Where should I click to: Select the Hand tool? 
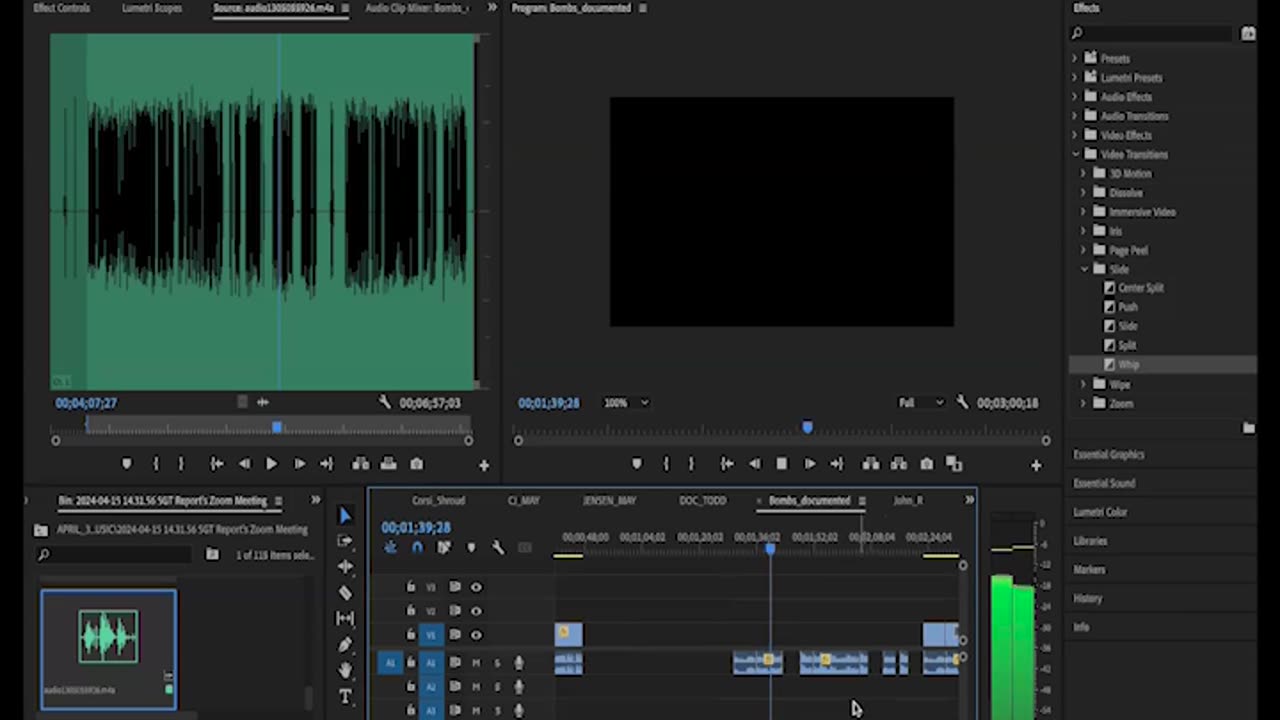[x=345, y=671]
